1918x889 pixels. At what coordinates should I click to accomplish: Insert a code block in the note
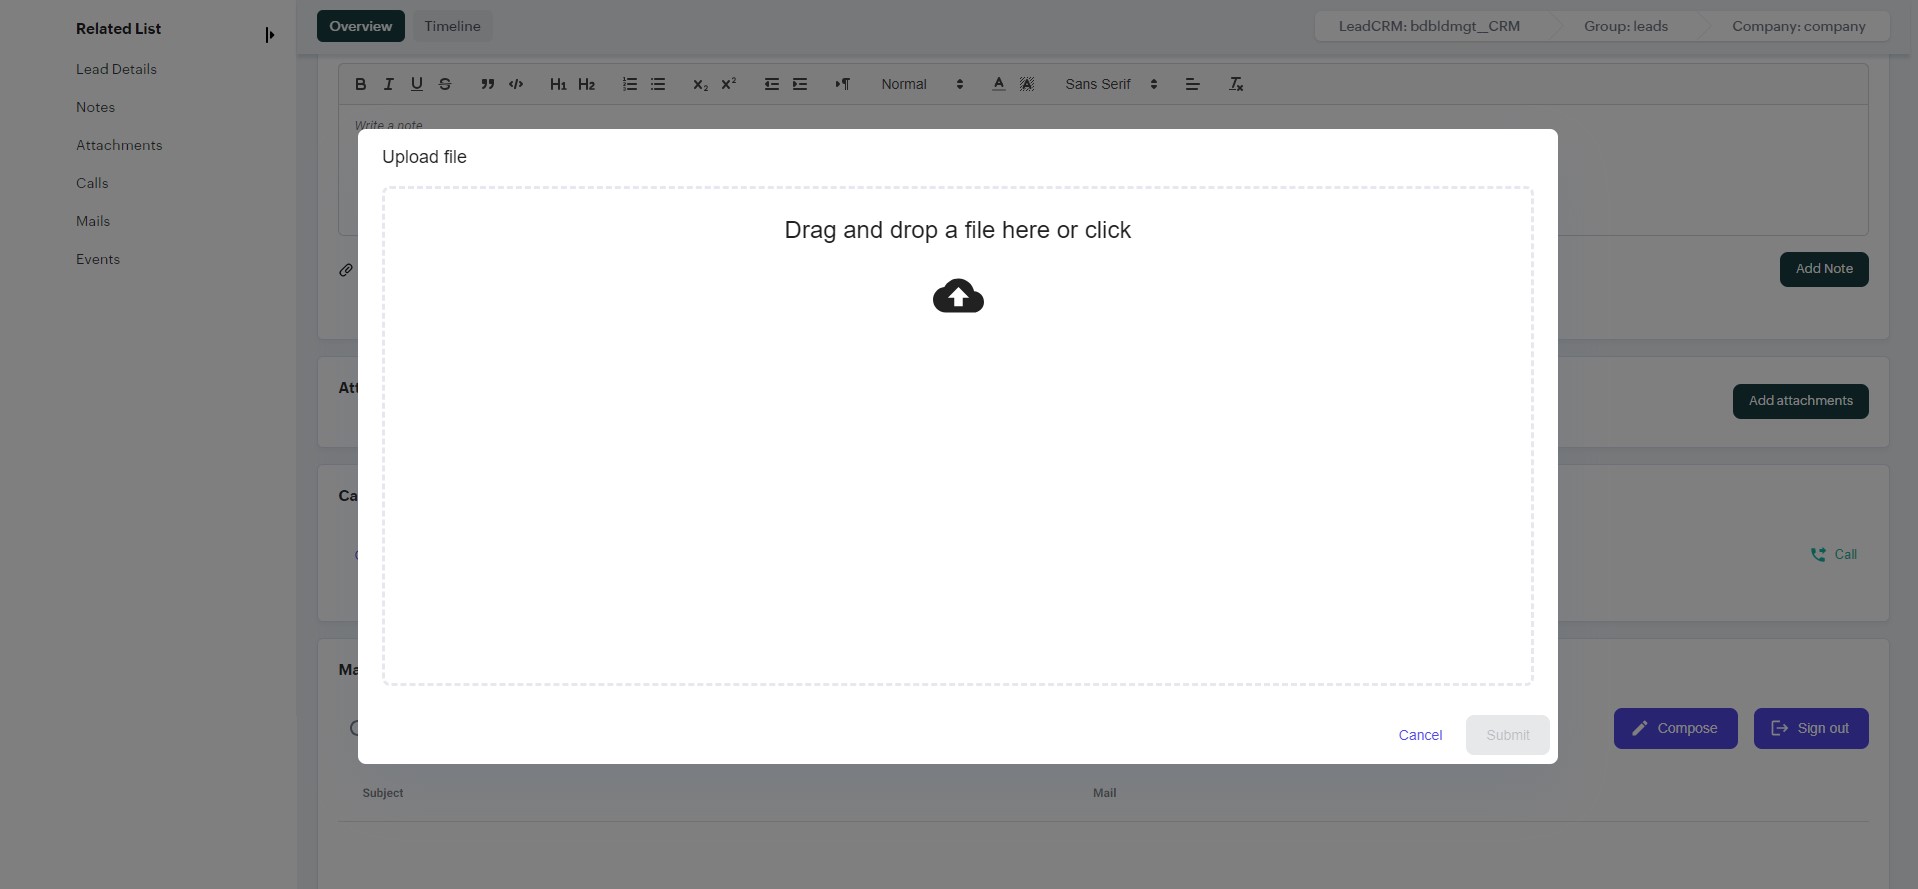(x=516, y=84)
